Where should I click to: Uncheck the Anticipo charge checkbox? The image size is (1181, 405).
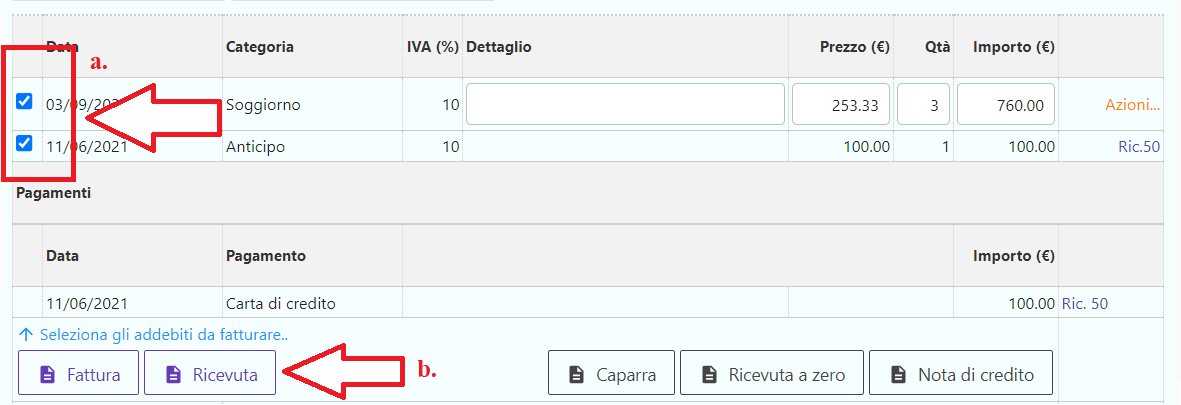coord(25,143)
